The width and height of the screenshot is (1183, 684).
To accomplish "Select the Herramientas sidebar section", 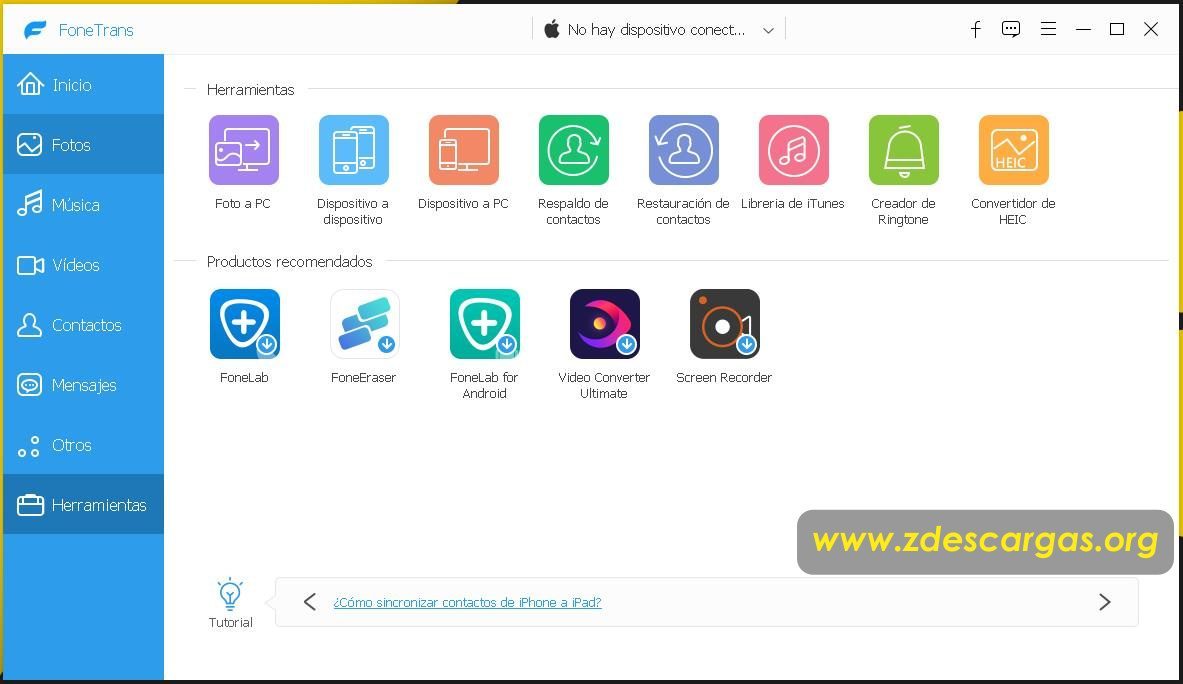I will (83, 505).
